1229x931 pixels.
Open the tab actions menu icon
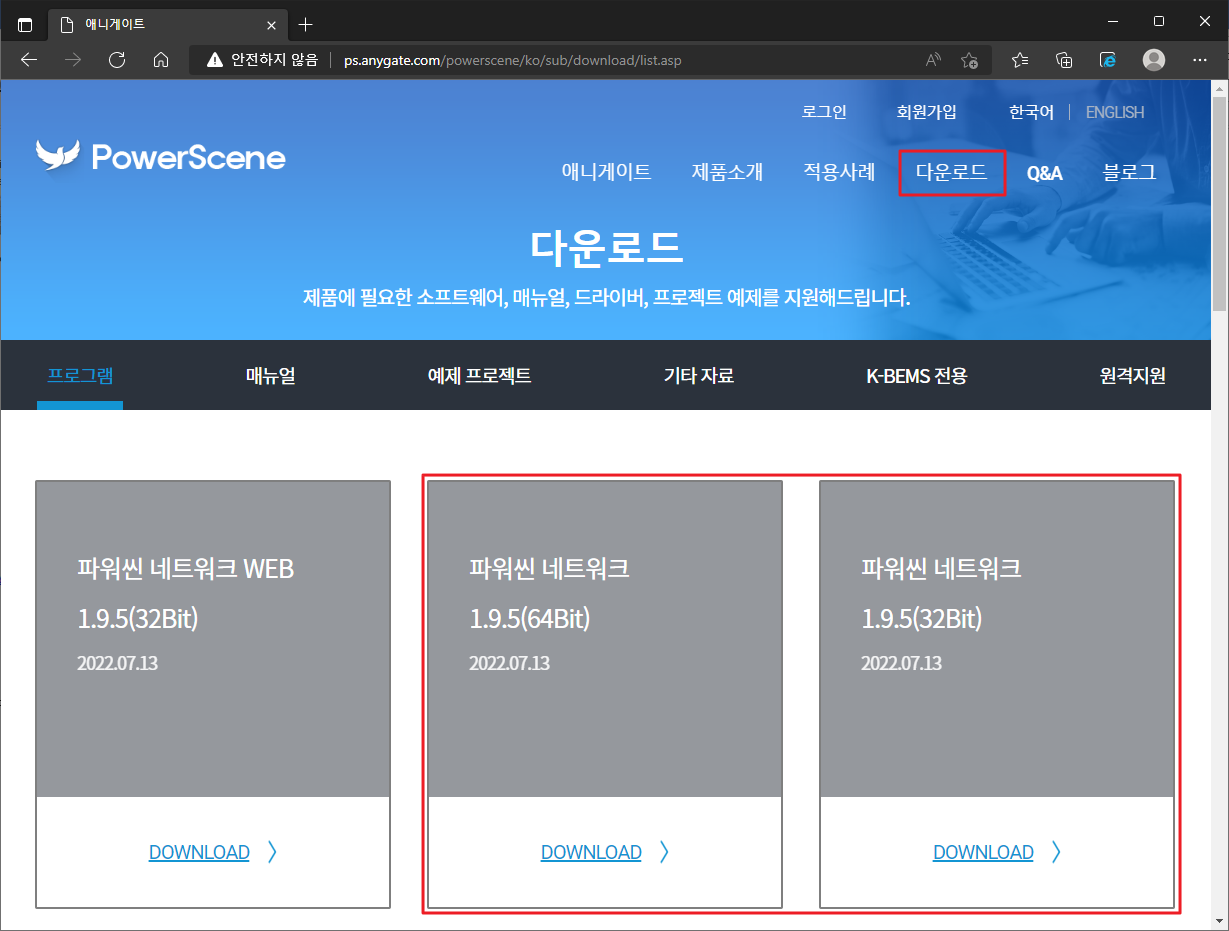click(25, 24)
